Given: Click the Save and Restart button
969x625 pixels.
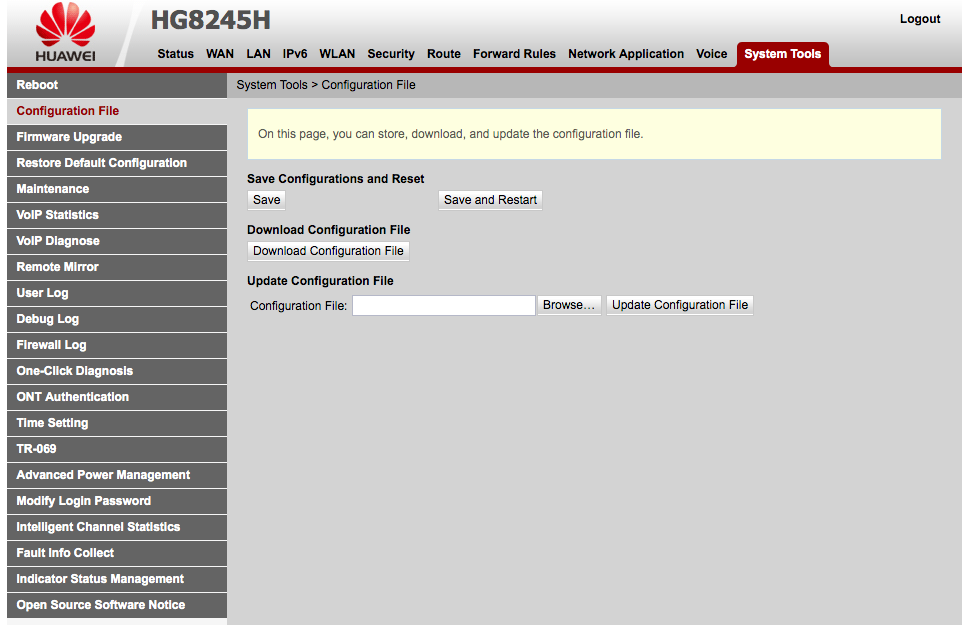Looking at the screenshot, I should coord(490,200).
